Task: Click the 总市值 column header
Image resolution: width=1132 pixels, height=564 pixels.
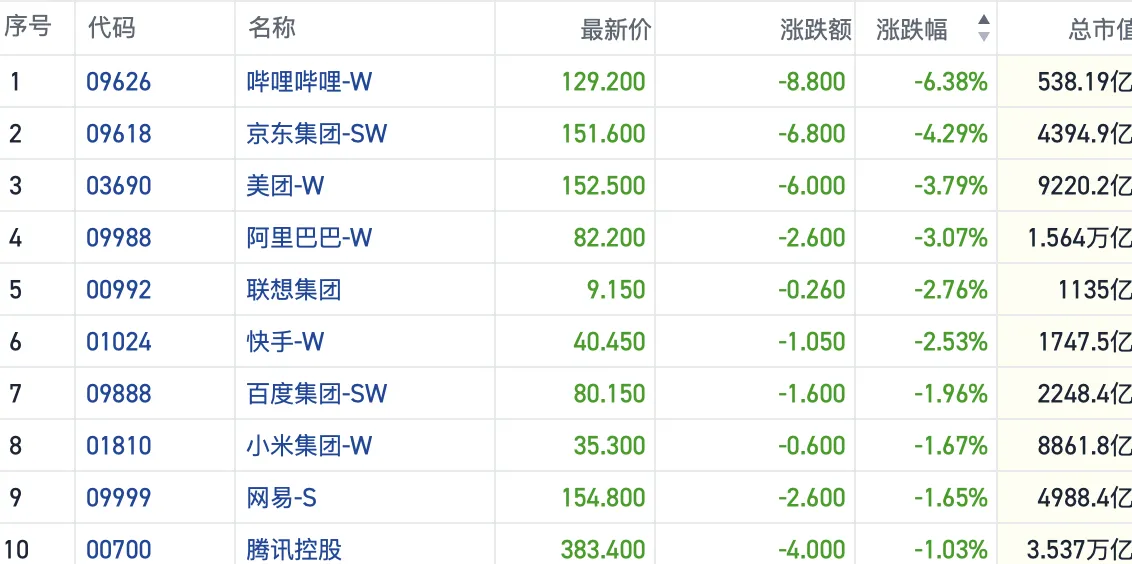Action: [x=1098, y=30]
